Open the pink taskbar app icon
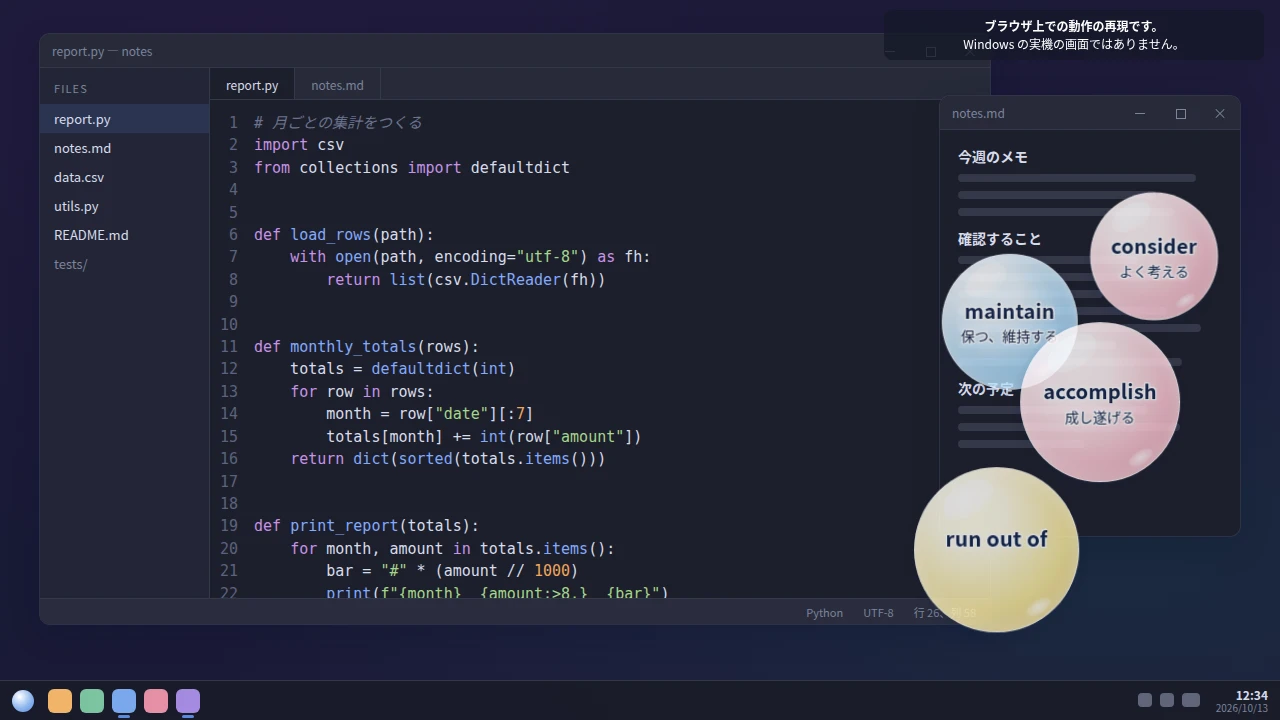Screen dimensions: 1280x720 click(x=156, y=701)
